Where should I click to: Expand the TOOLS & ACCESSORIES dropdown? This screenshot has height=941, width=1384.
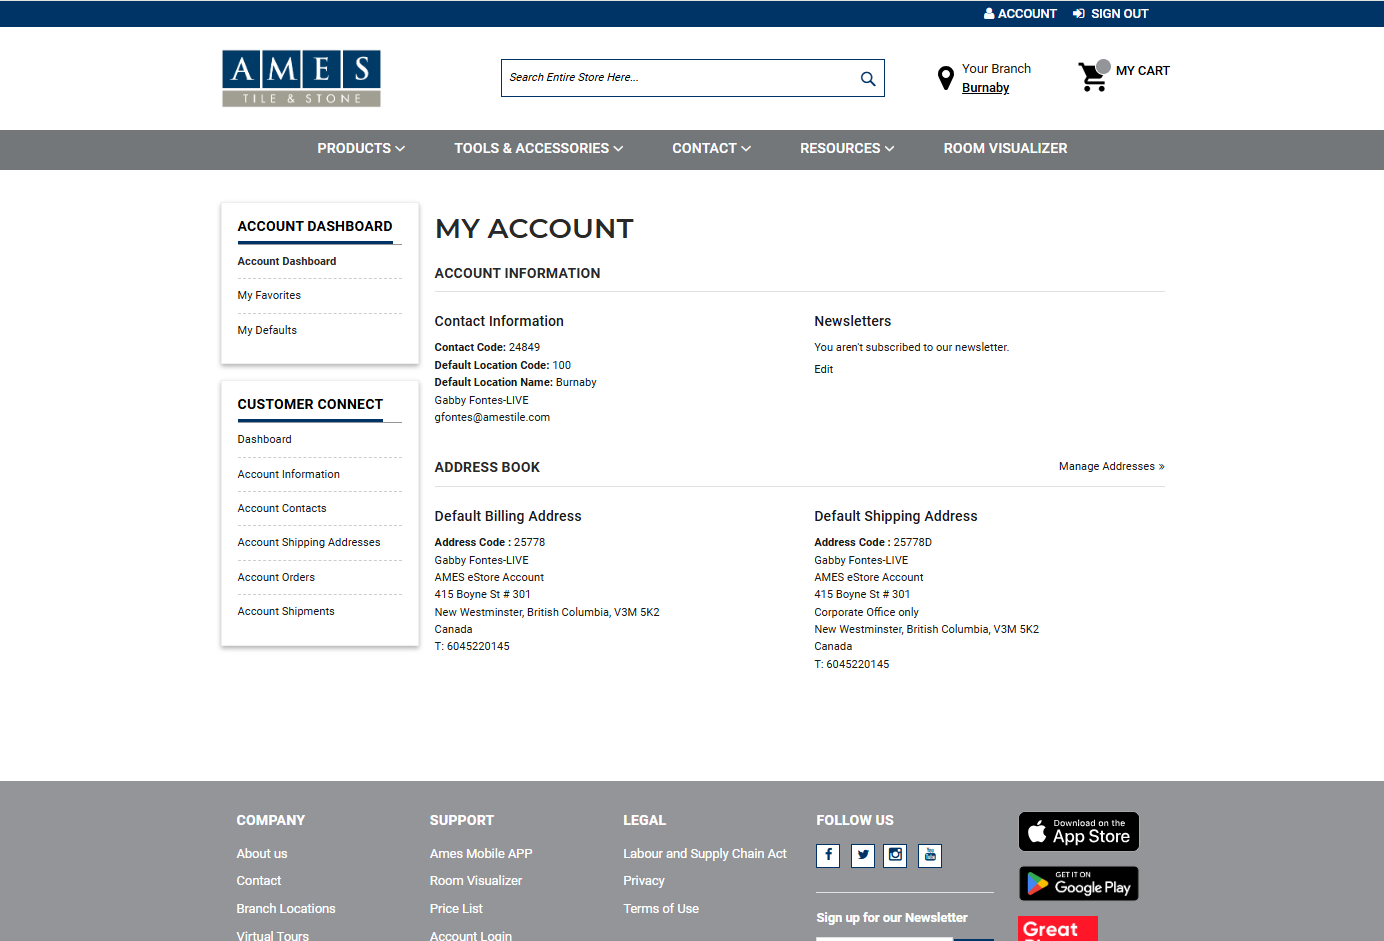pyautogui.click(x=538, y=148)
